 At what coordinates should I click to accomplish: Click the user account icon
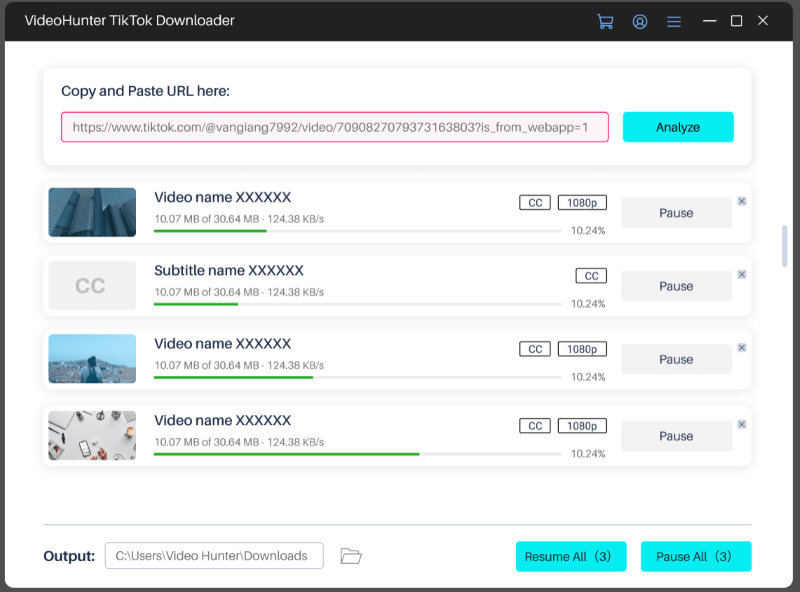click(640, 21)
